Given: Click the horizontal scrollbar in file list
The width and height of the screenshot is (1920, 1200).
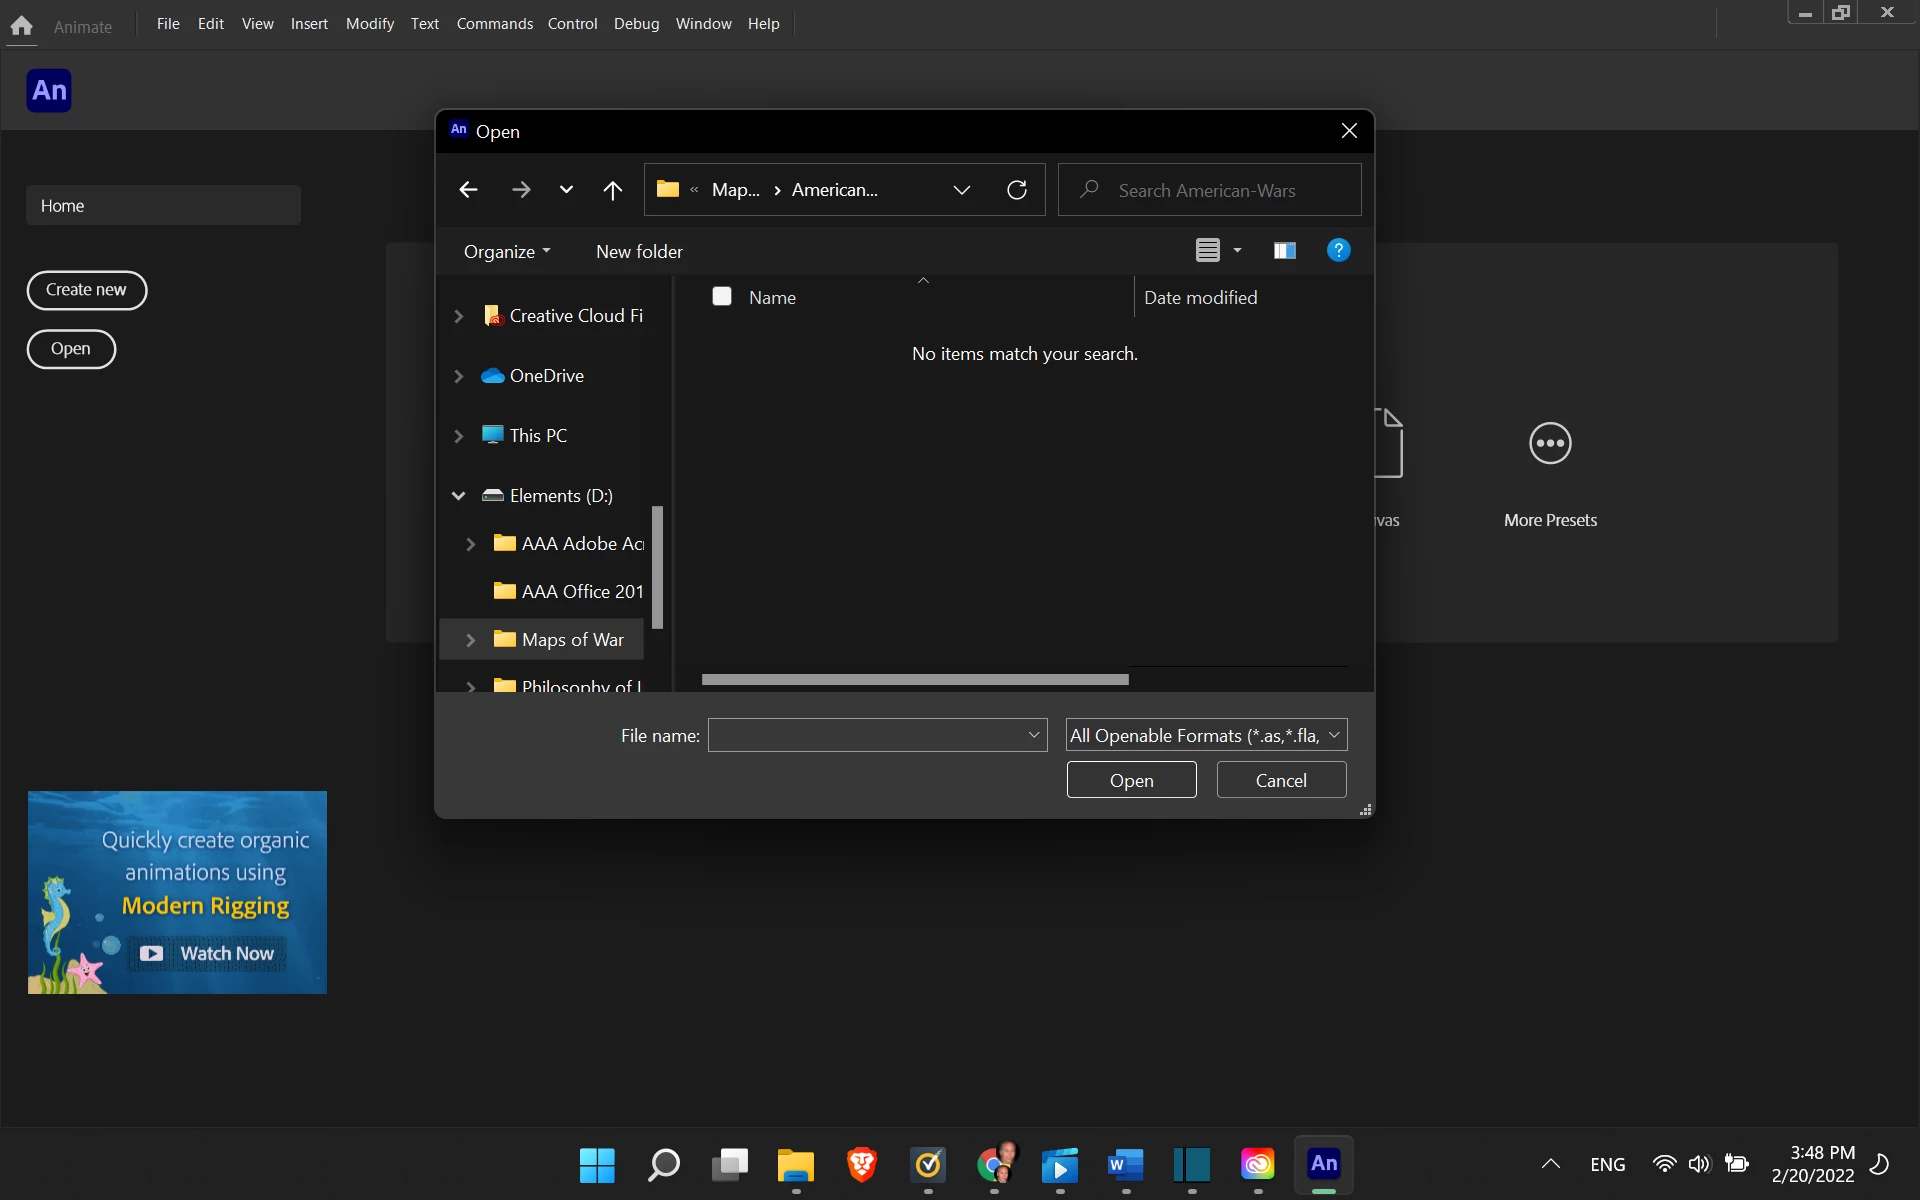Looking at the screenshot, I should click(x=914, y=680).
